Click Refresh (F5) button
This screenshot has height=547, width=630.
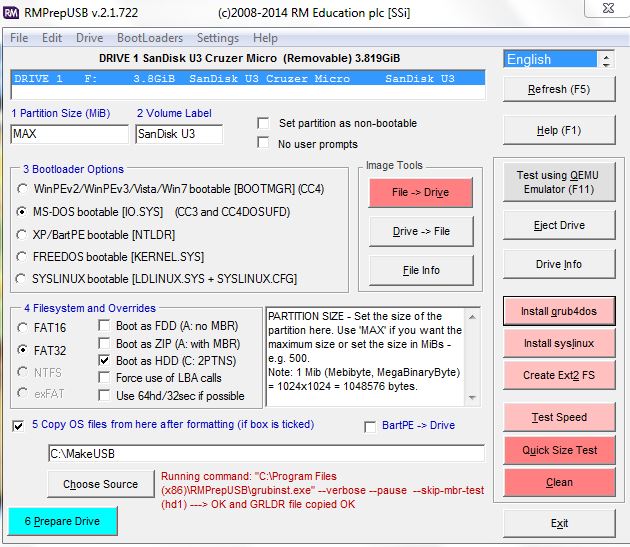pyautogui.click(x=559, y=89)
